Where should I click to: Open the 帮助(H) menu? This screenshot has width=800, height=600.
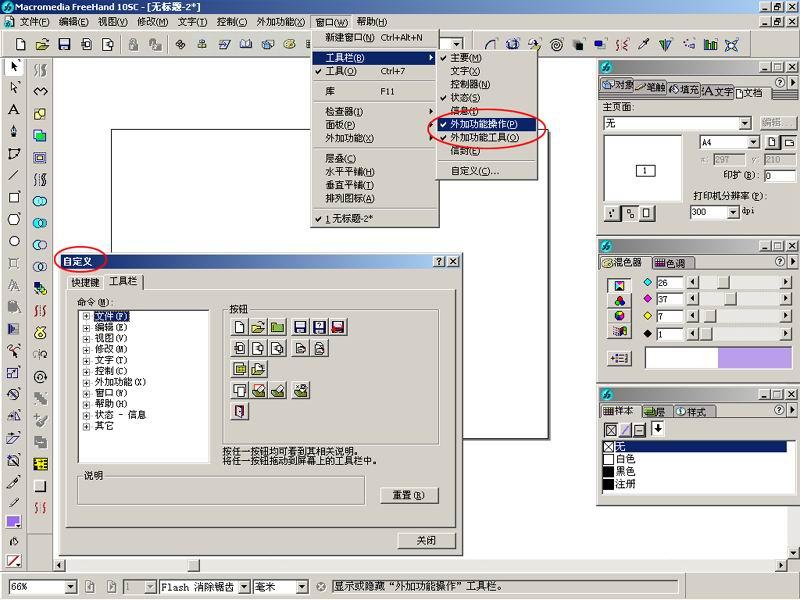pos(371,22)
